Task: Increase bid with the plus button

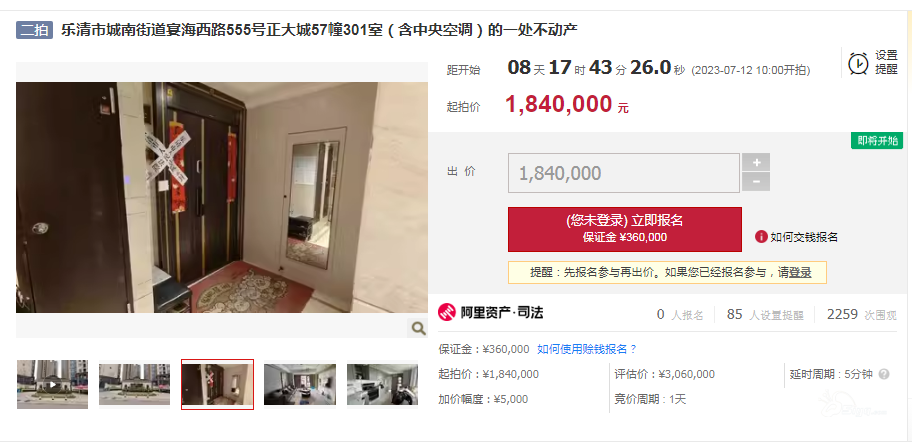Action: [x=756, y=162]
